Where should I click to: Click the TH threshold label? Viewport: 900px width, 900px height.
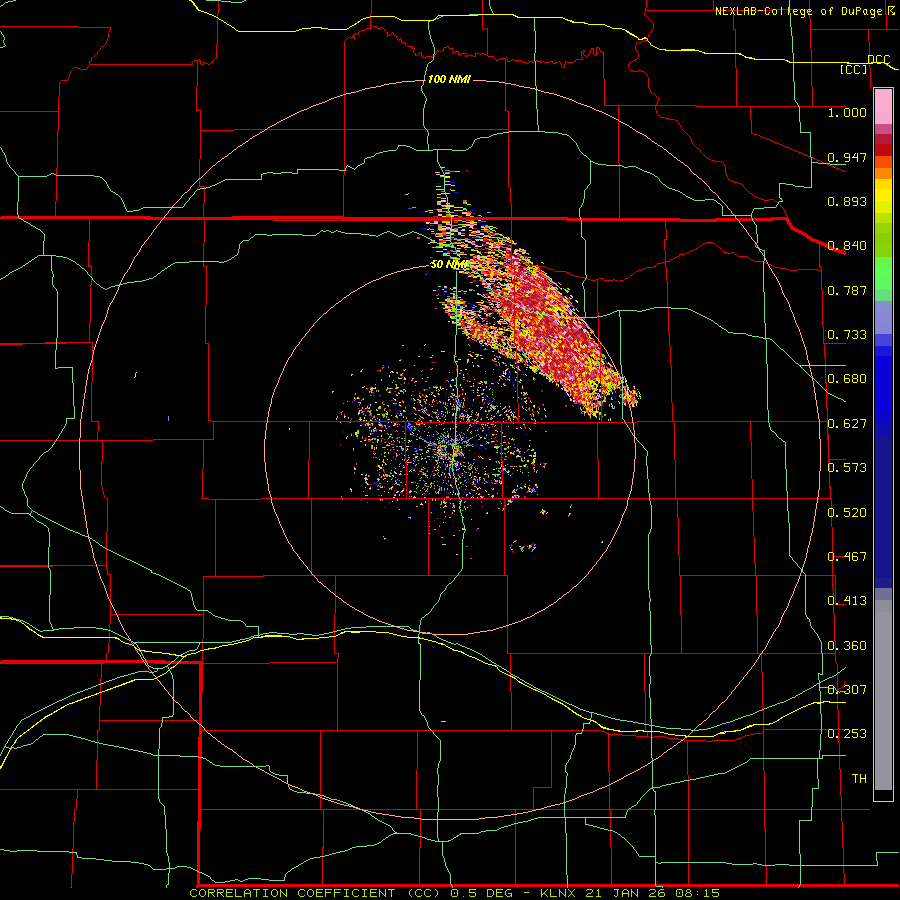coord(859,779)
